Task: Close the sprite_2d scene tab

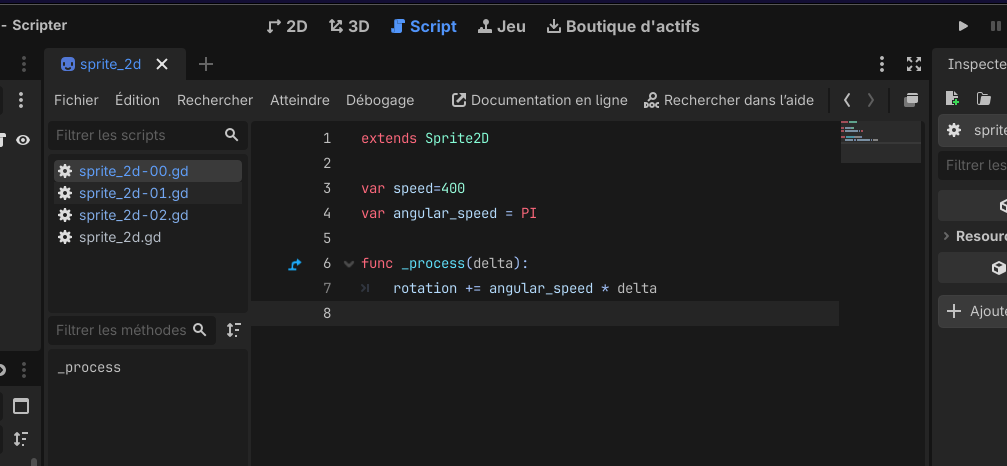Action: 162,64
